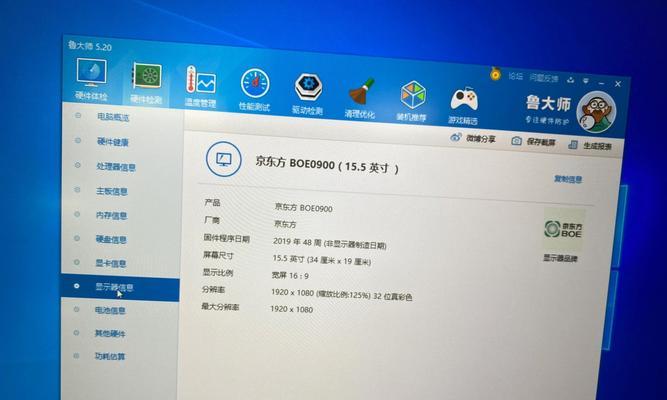Image resolution: width=667 pixels, height=400 pixels.
Task: Click the Weibo eye icon beside 微博分享
Action: 456,137
